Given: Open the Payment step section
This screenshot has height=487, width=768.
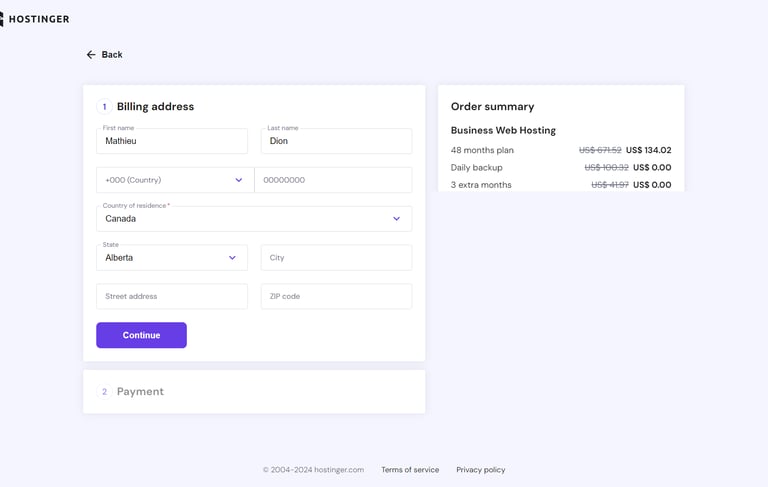Looking at the screenshot, I should pos(140,392).
